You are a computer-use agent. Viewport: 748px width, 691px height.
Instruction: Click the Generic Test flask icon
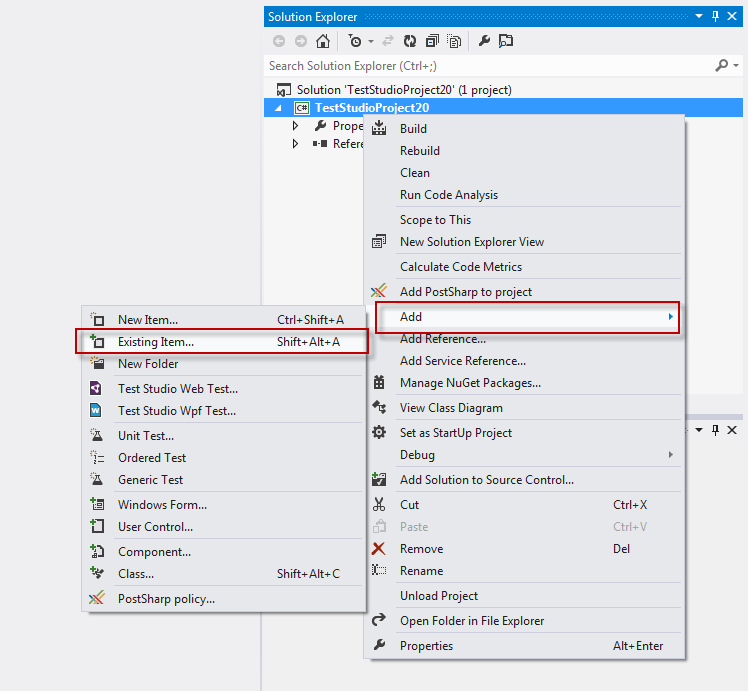click(x=97, y=479)
